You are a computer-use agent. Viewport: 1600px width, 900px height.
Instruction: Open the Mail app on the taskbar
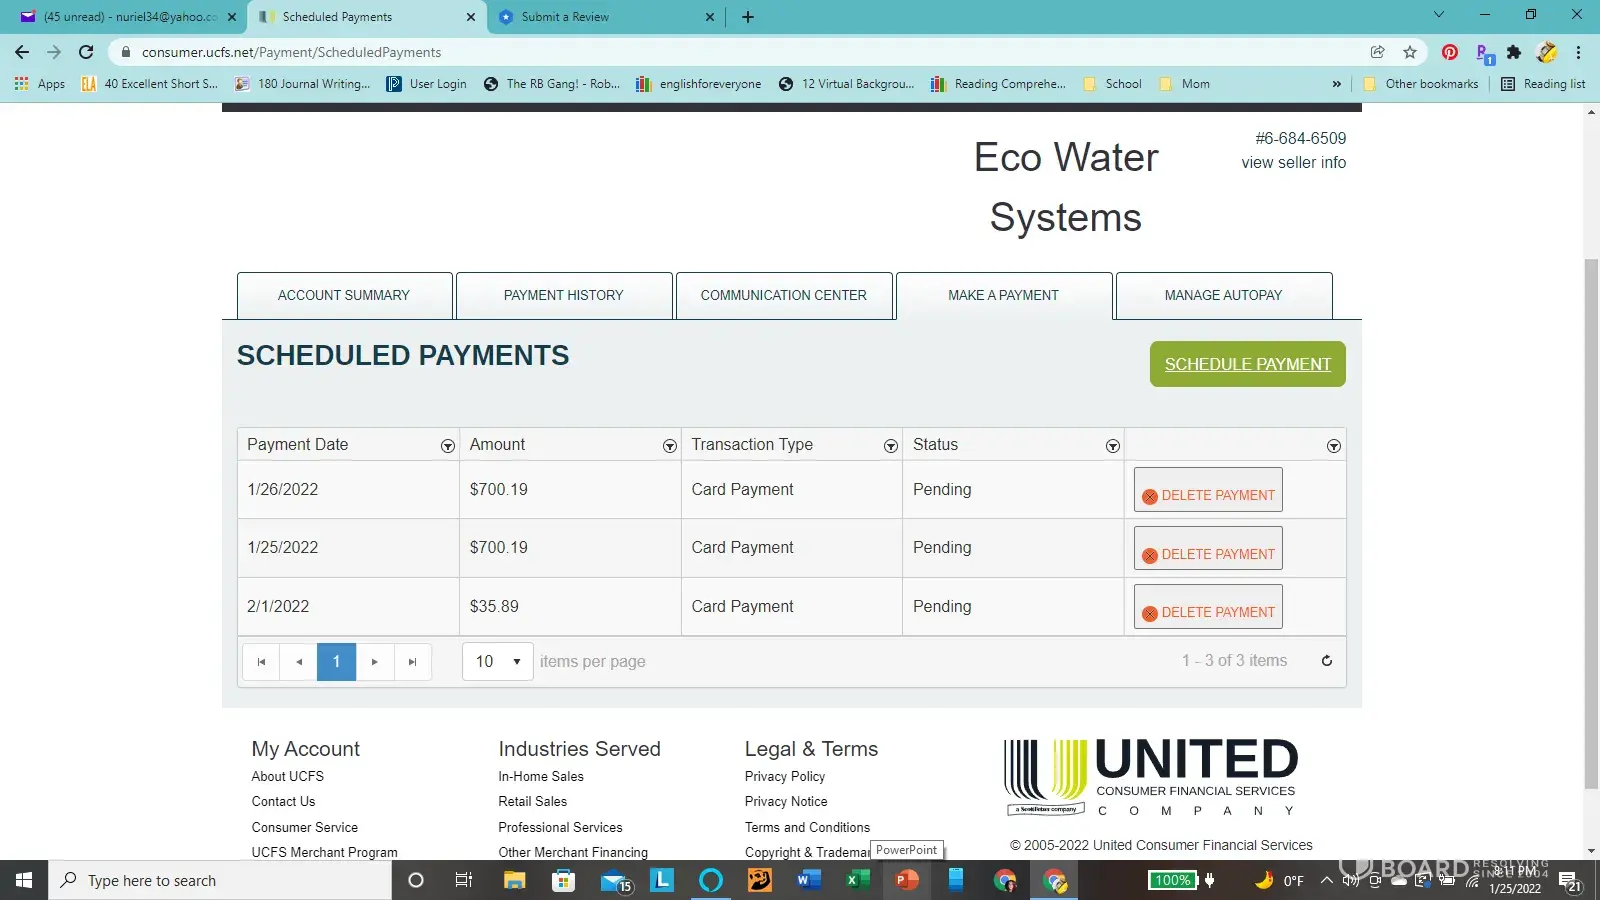[x=614, y=881]
